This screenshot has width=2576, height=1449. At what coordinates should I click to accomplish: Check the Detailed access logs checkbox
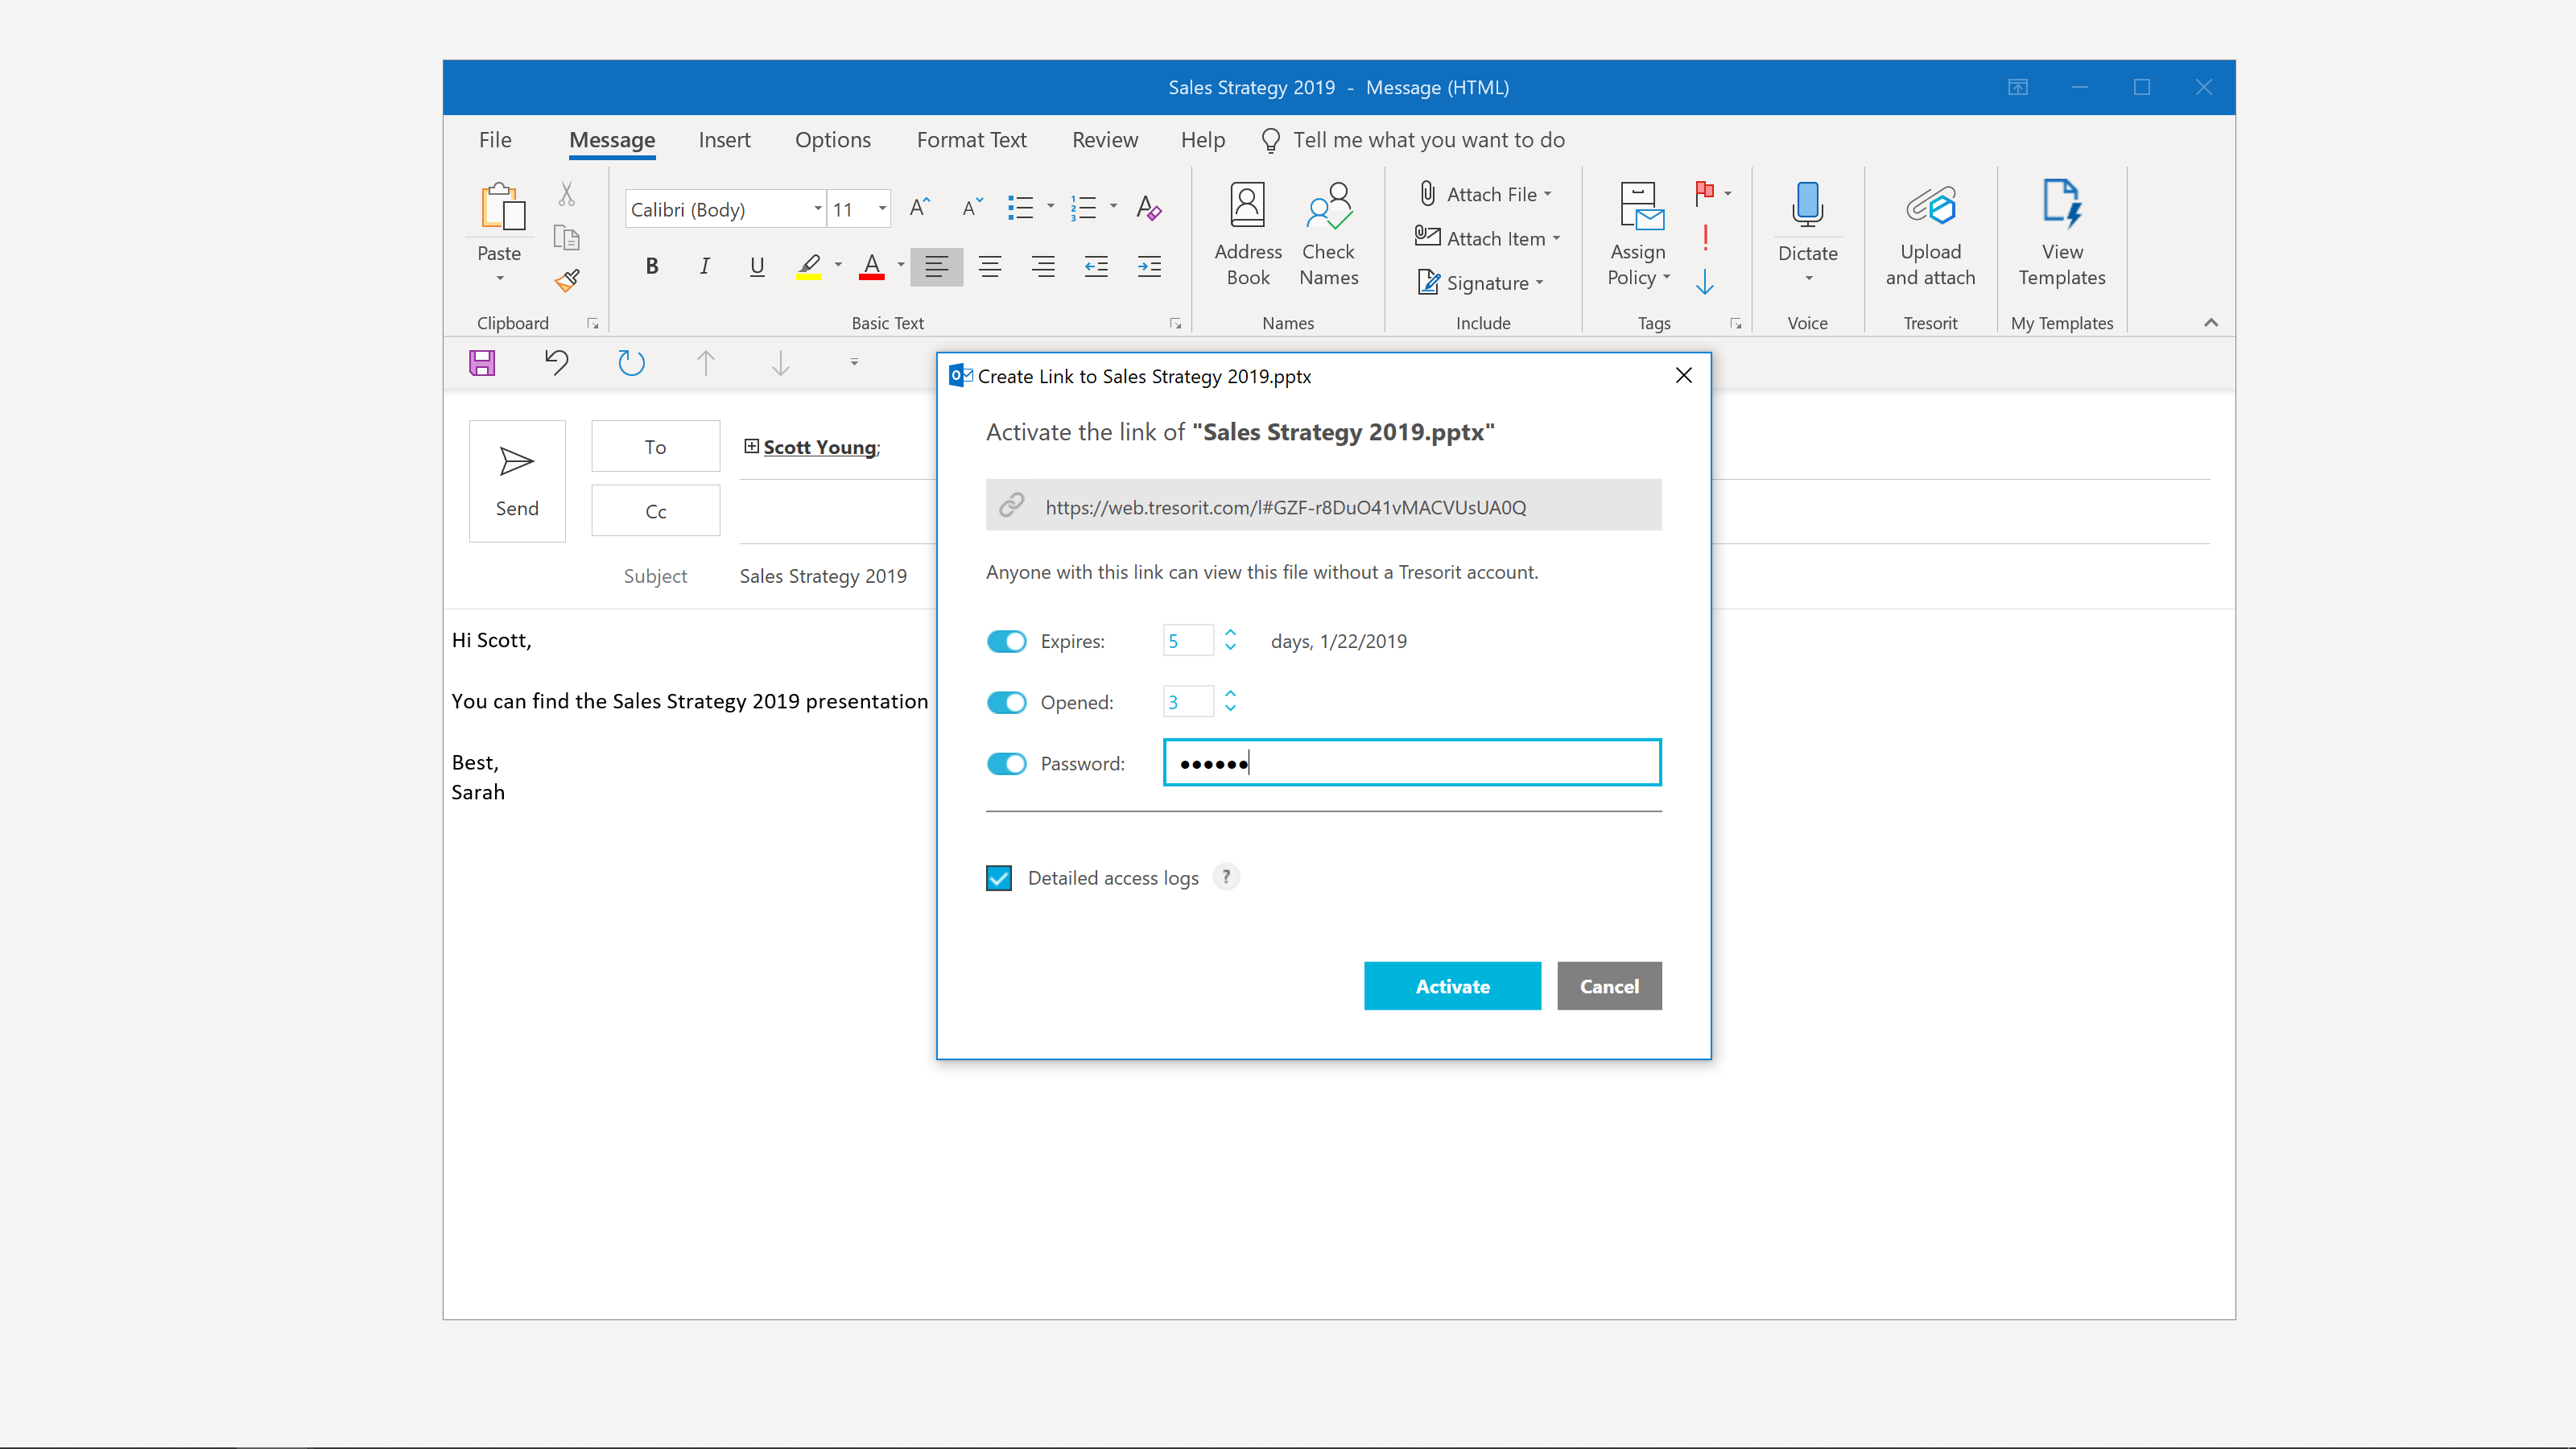(x=1000, y=876)
